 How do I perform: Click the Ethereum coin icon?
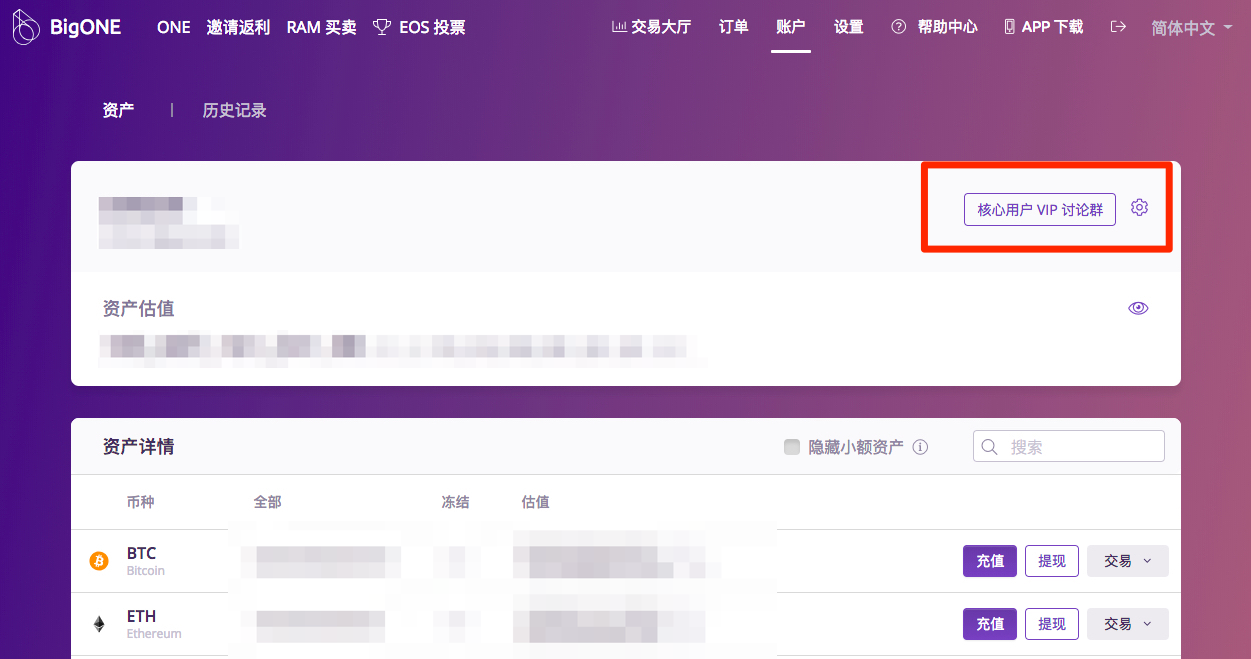click(99, 624)
